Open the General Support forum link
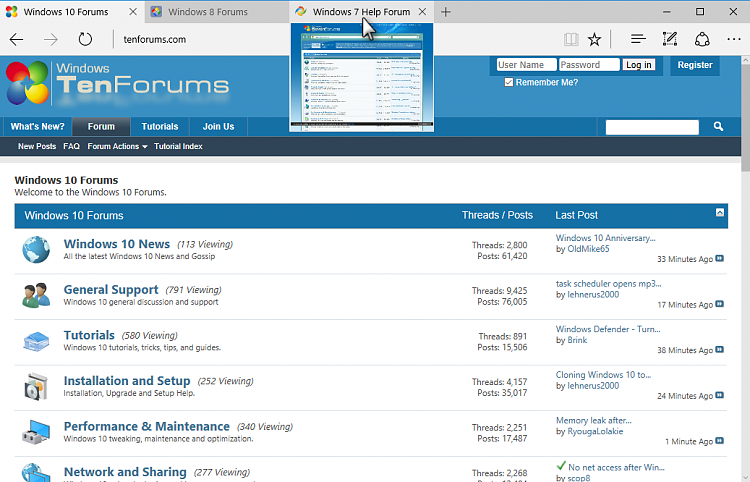This screenshot has height=482, width=750. click(x=111, y=290)
